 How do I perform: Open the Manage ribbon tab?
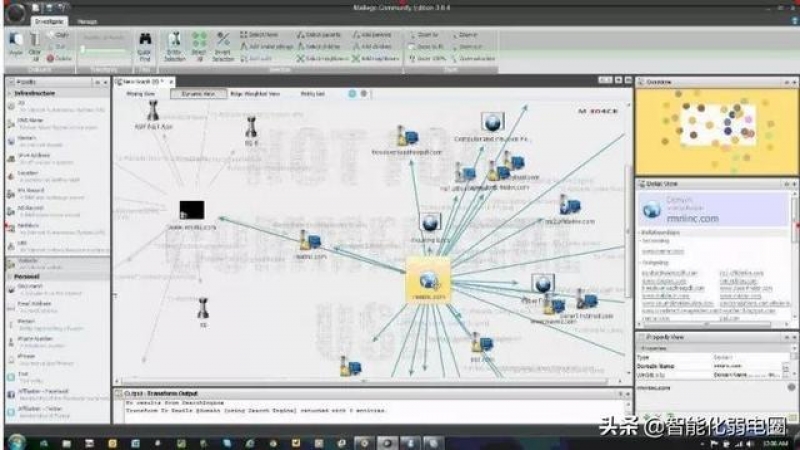click(x=87, y=20)
